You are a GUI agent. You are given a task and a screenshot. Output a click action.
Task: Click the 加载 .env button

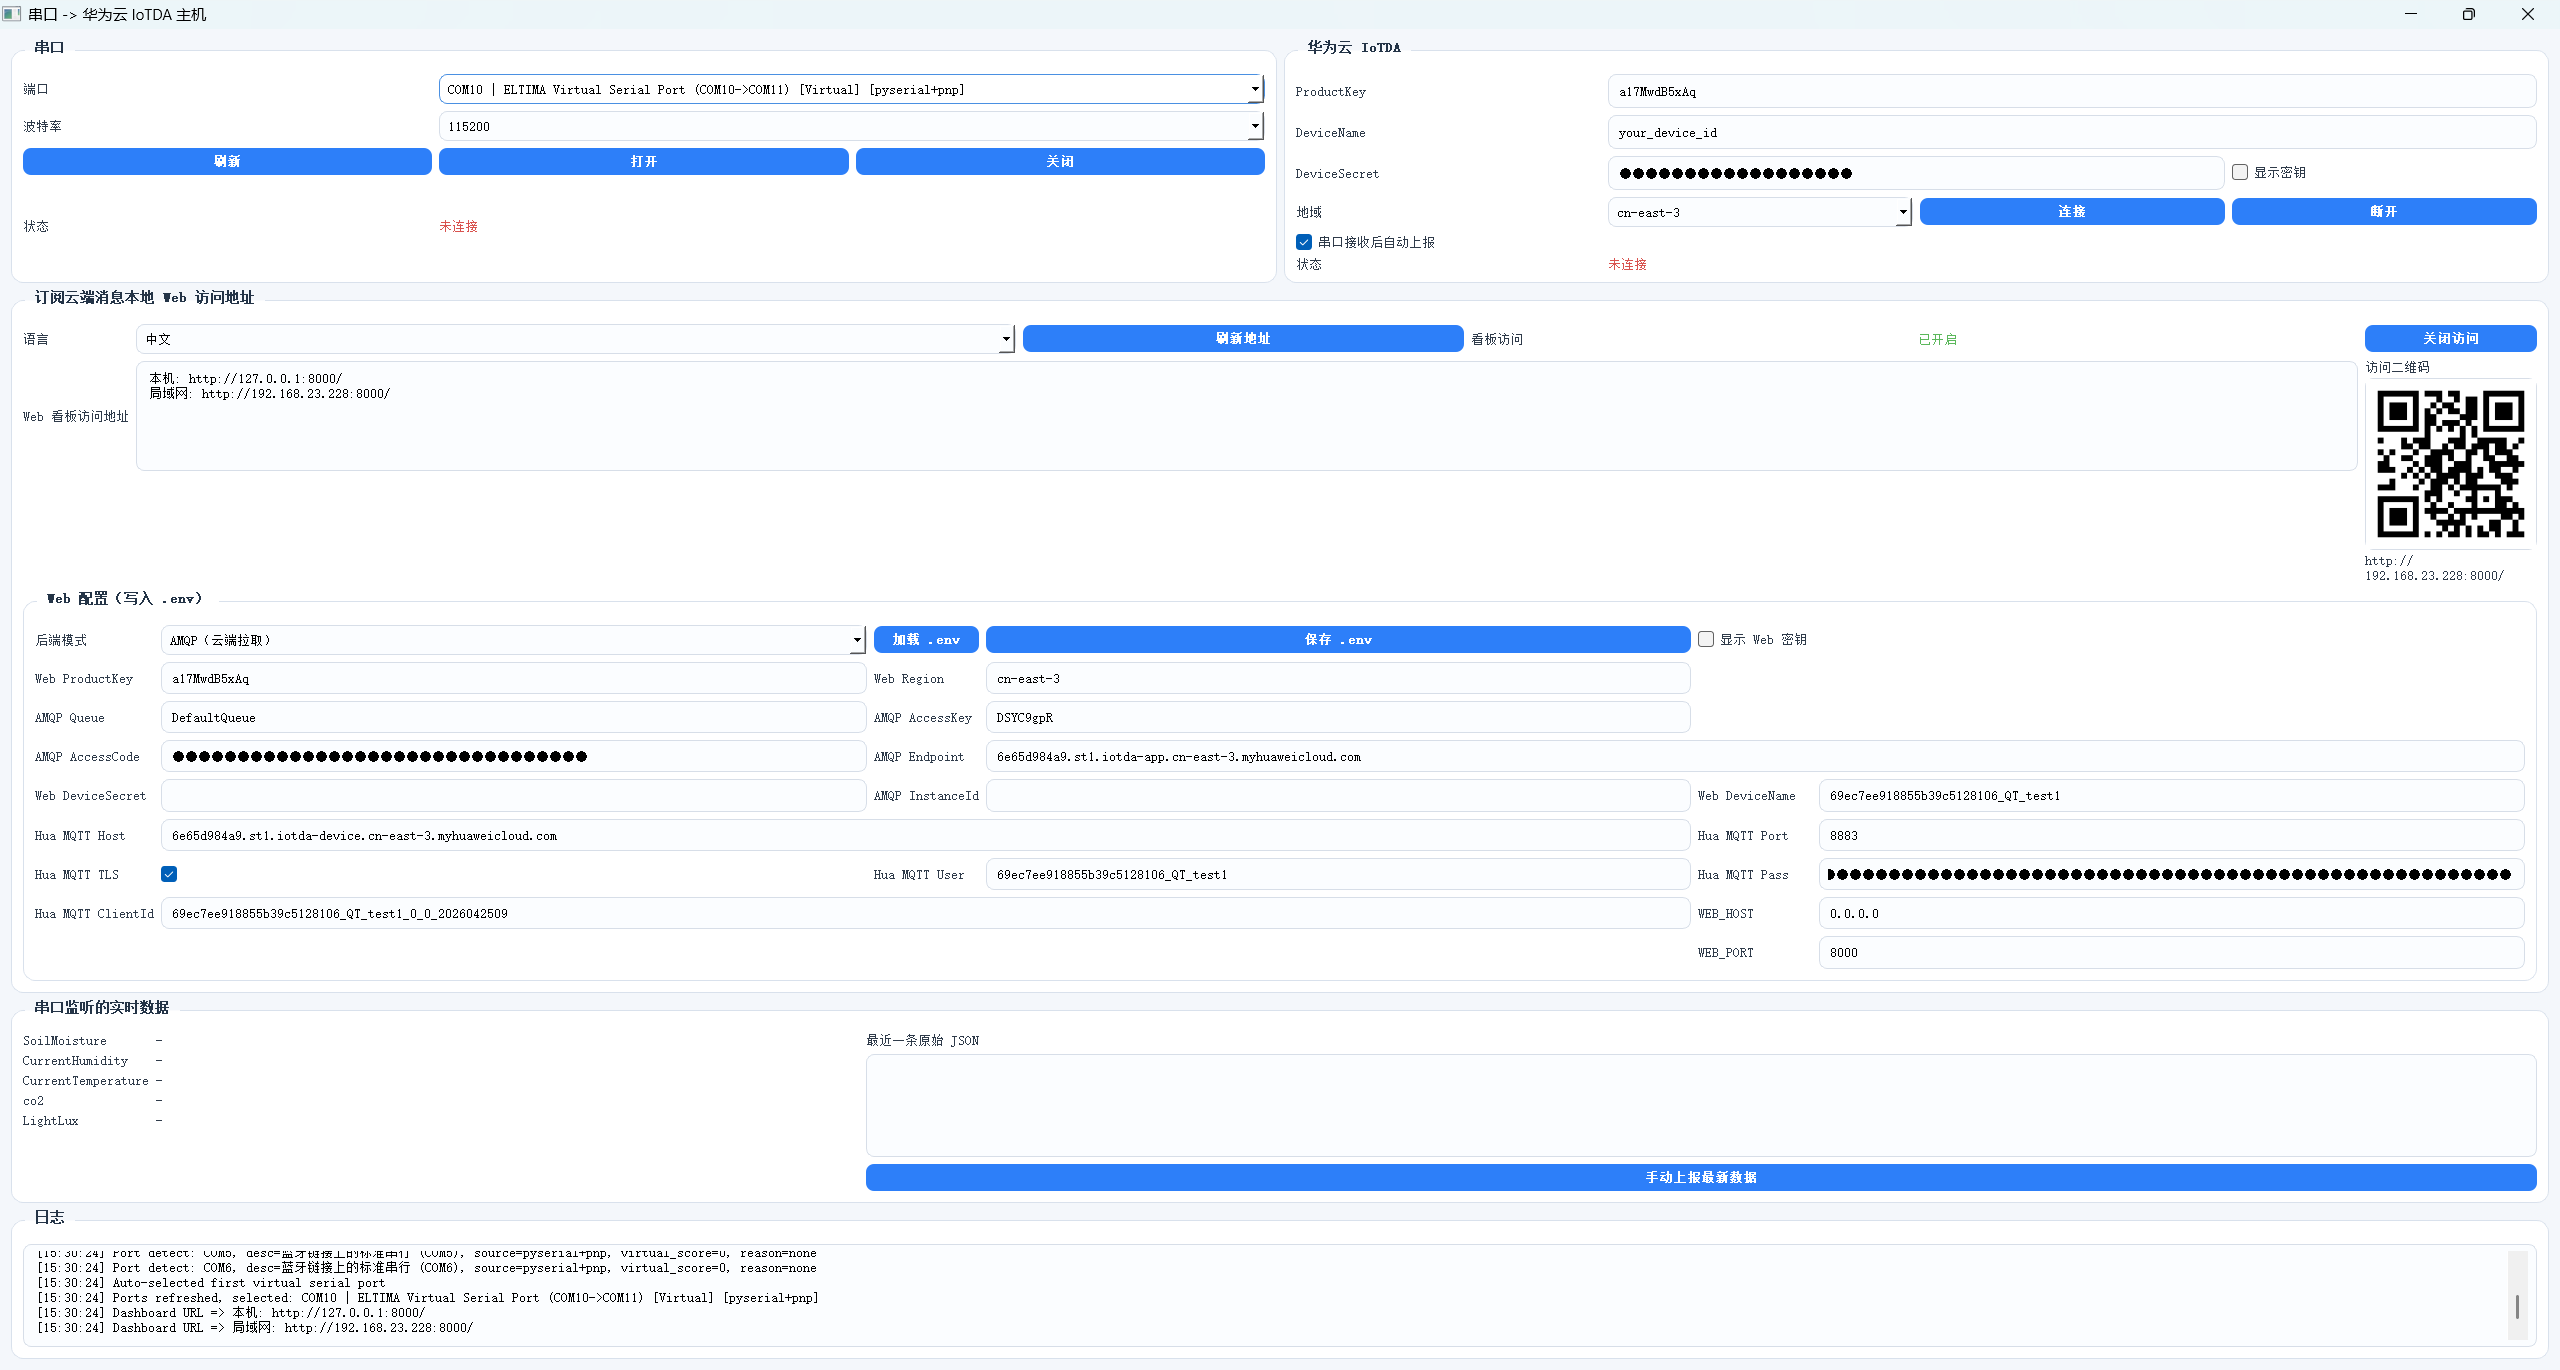click(926, 639)
